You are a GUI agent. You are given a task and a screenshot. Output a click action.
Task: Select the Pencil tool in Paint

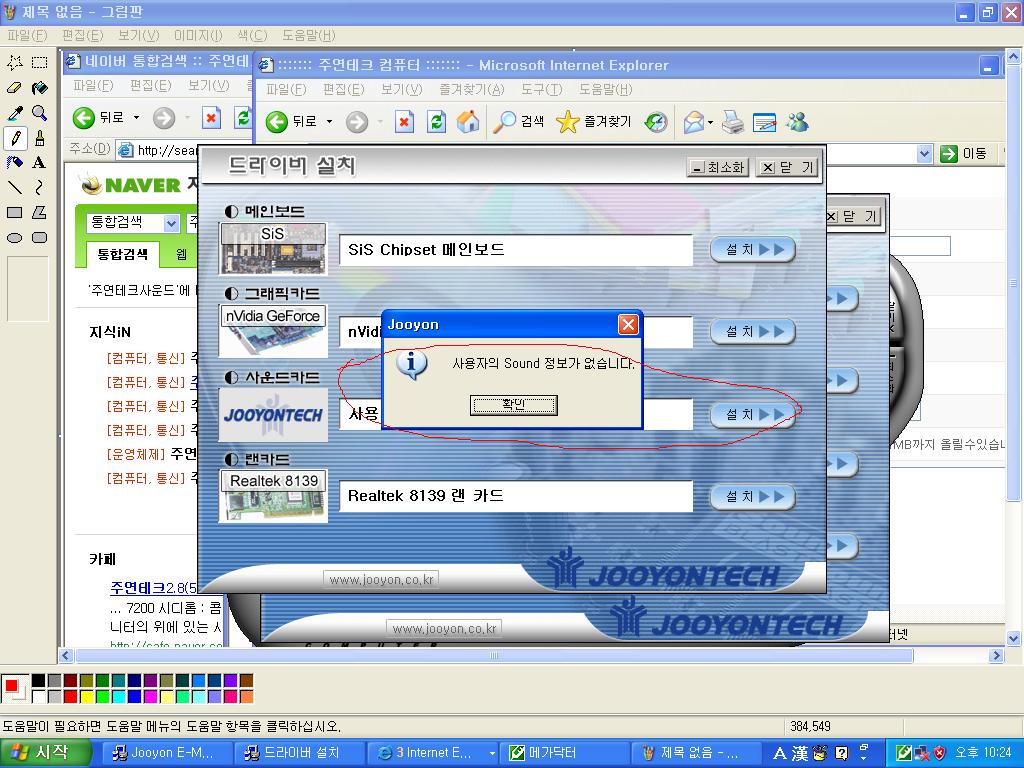coord(15,138)
